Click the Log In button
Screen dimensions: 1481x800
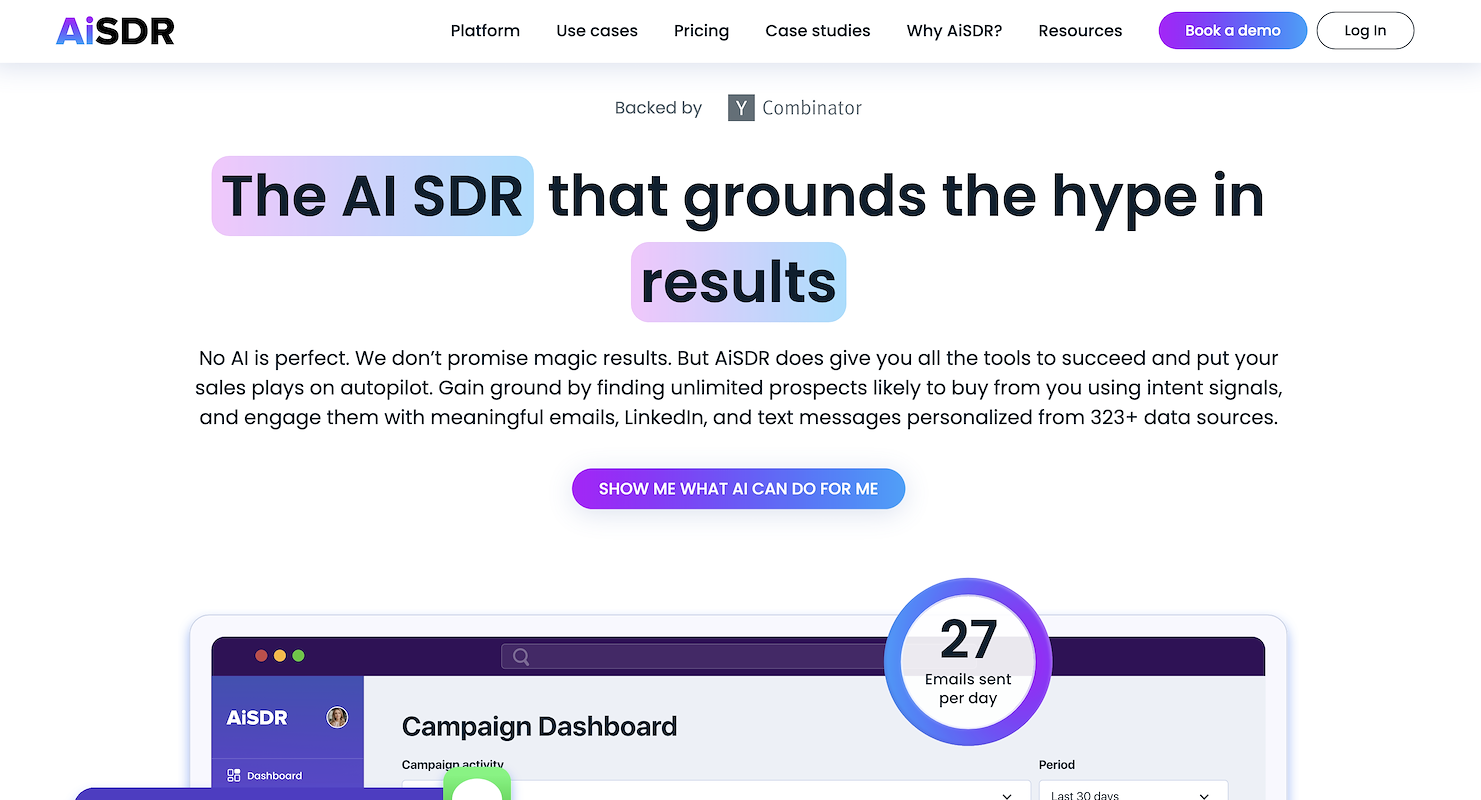[1365, 31]
